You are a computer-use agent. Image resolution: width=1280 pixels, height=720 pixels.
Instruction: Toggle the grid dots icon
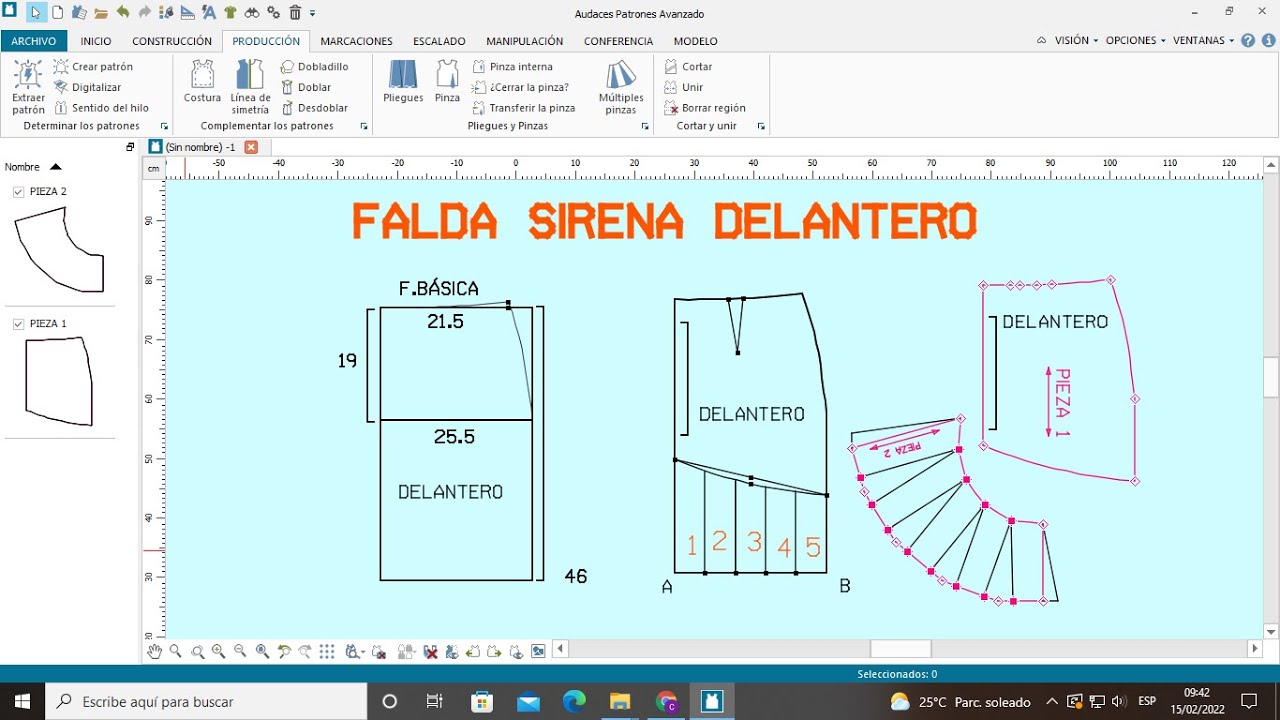pos(327,651)
